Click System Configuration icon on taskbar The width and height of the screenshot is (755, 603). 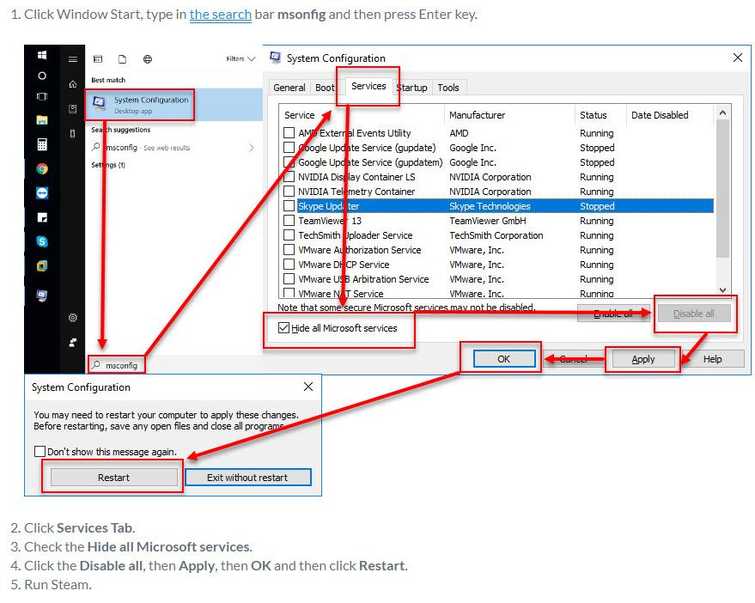tap(42, 295)
